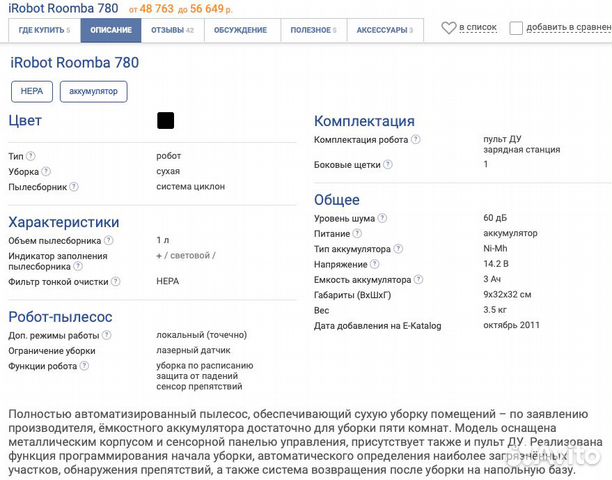Viewport: 612px width, 480px height.
Task: Open help icon next to Тип аккумулятора
Action: click(398, 248)
